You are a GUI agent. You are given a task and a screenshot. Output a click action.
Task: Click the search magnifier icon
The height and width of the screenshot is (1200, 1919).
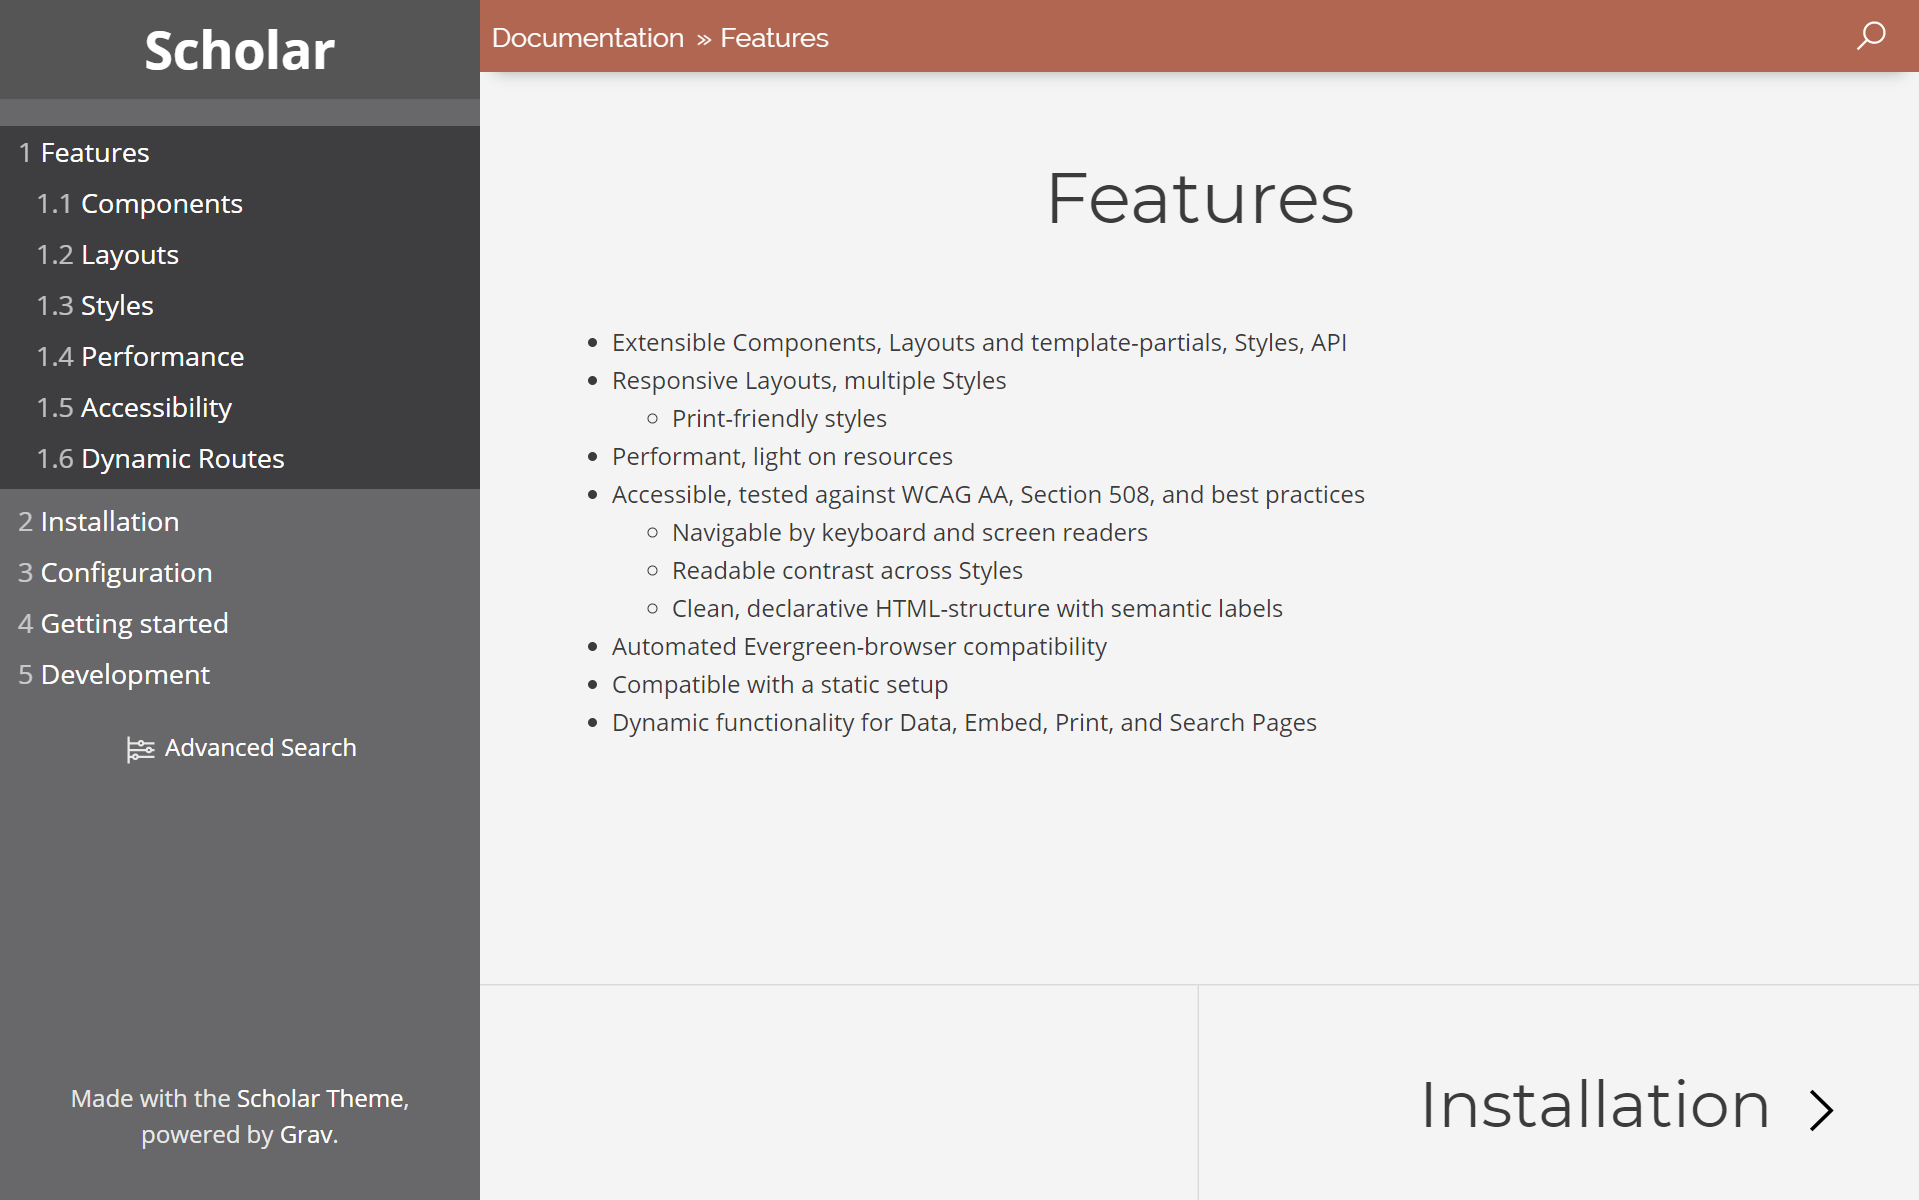1870,37
